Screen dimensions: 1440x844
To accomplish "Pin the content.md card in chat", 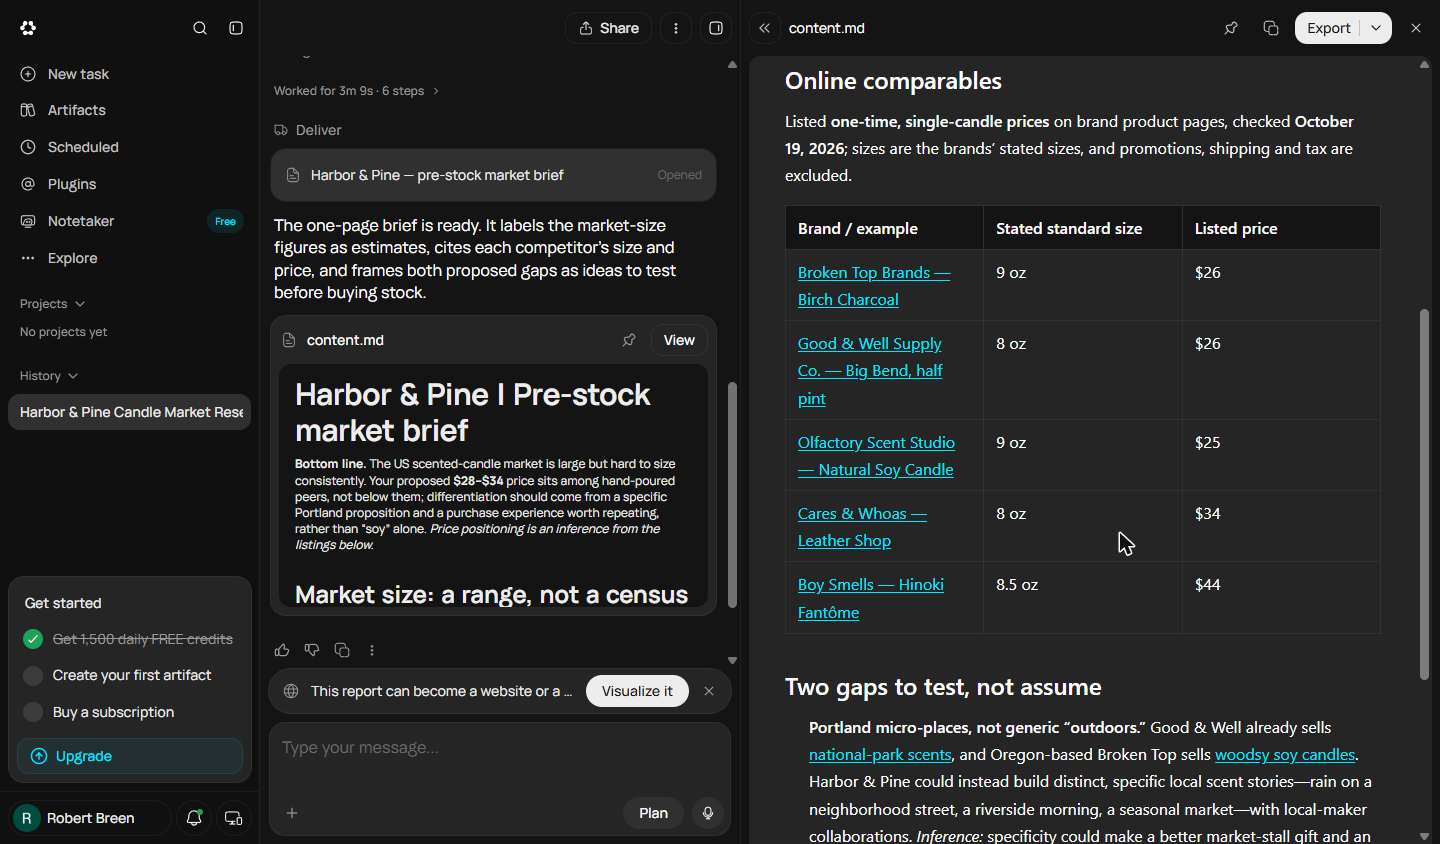I will tap(629, 340).
